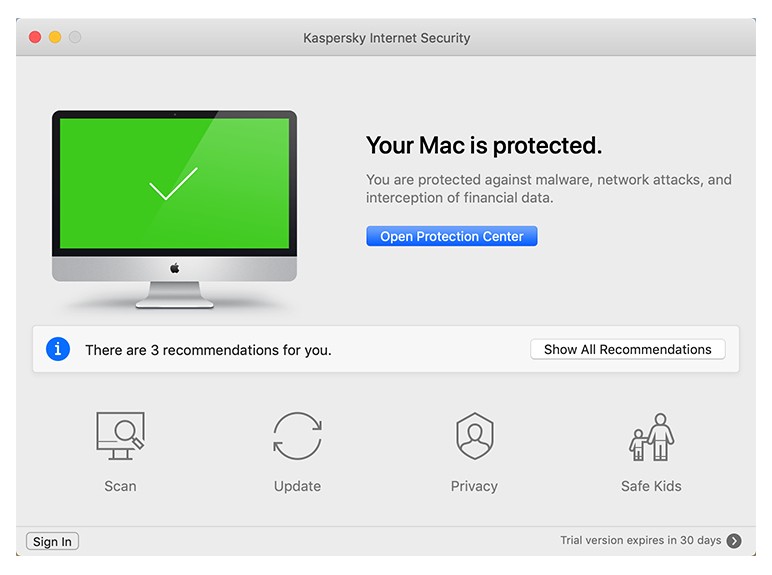The image size is (772, 575).
Task: Select the Update label text
Action: click(297, 486)
